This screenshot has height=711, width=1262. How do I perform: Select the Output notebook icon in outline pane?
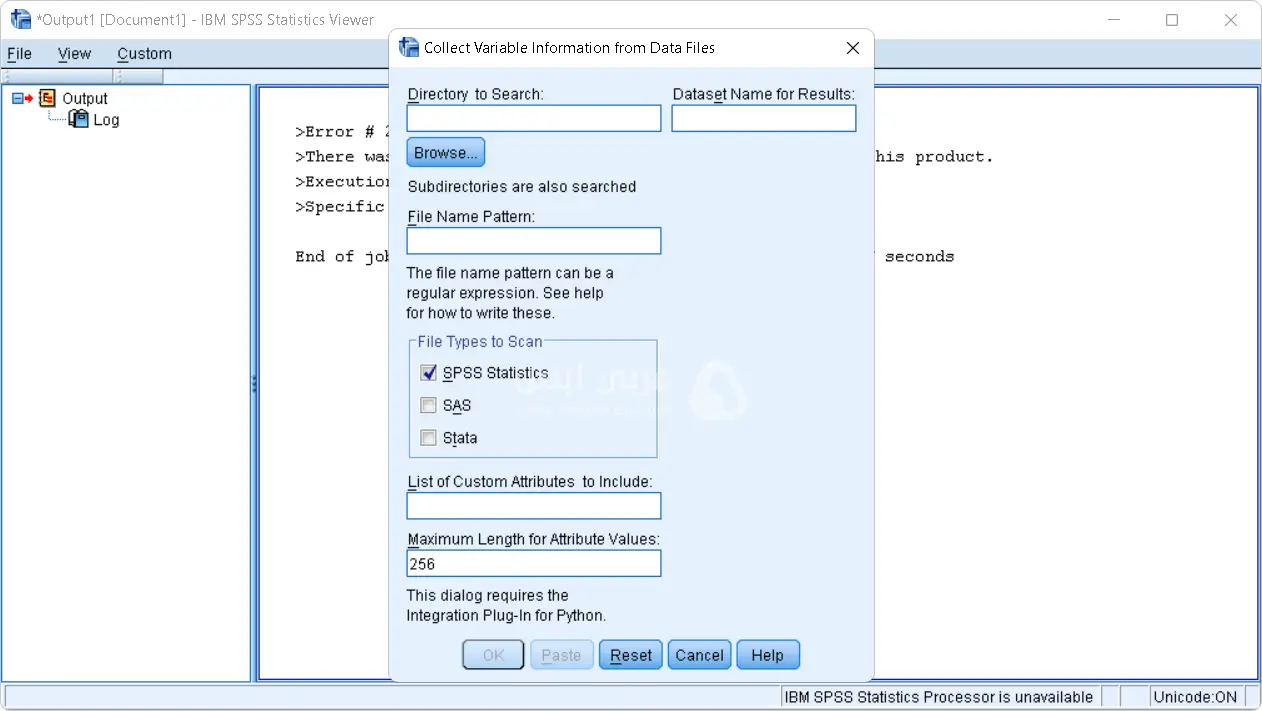coord(46,98)
